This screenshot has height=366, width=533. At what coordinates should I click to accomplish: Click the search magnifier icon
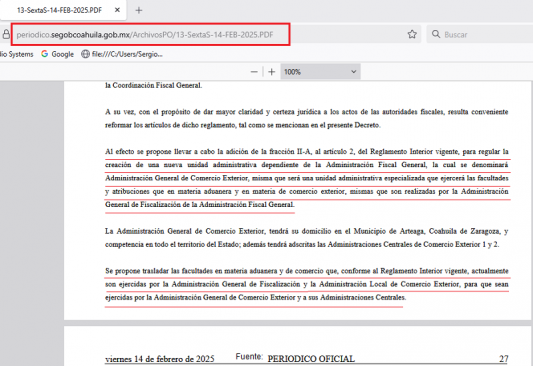(x=436, y=34)
